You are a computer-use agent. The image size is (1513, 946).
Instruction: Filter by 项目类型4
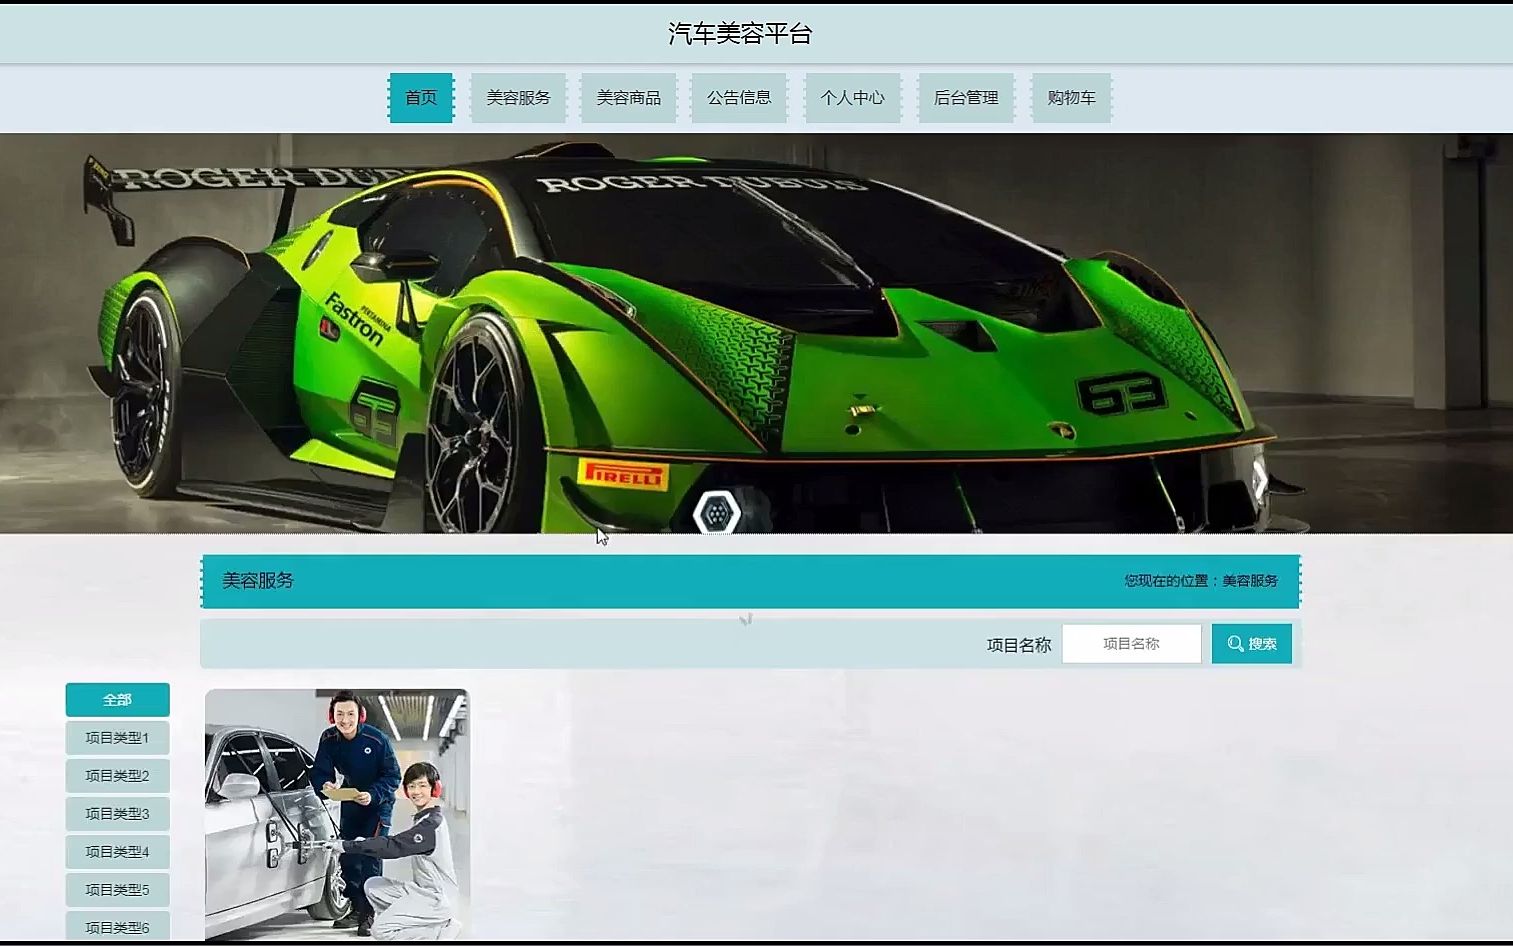(x=117, y=852)
